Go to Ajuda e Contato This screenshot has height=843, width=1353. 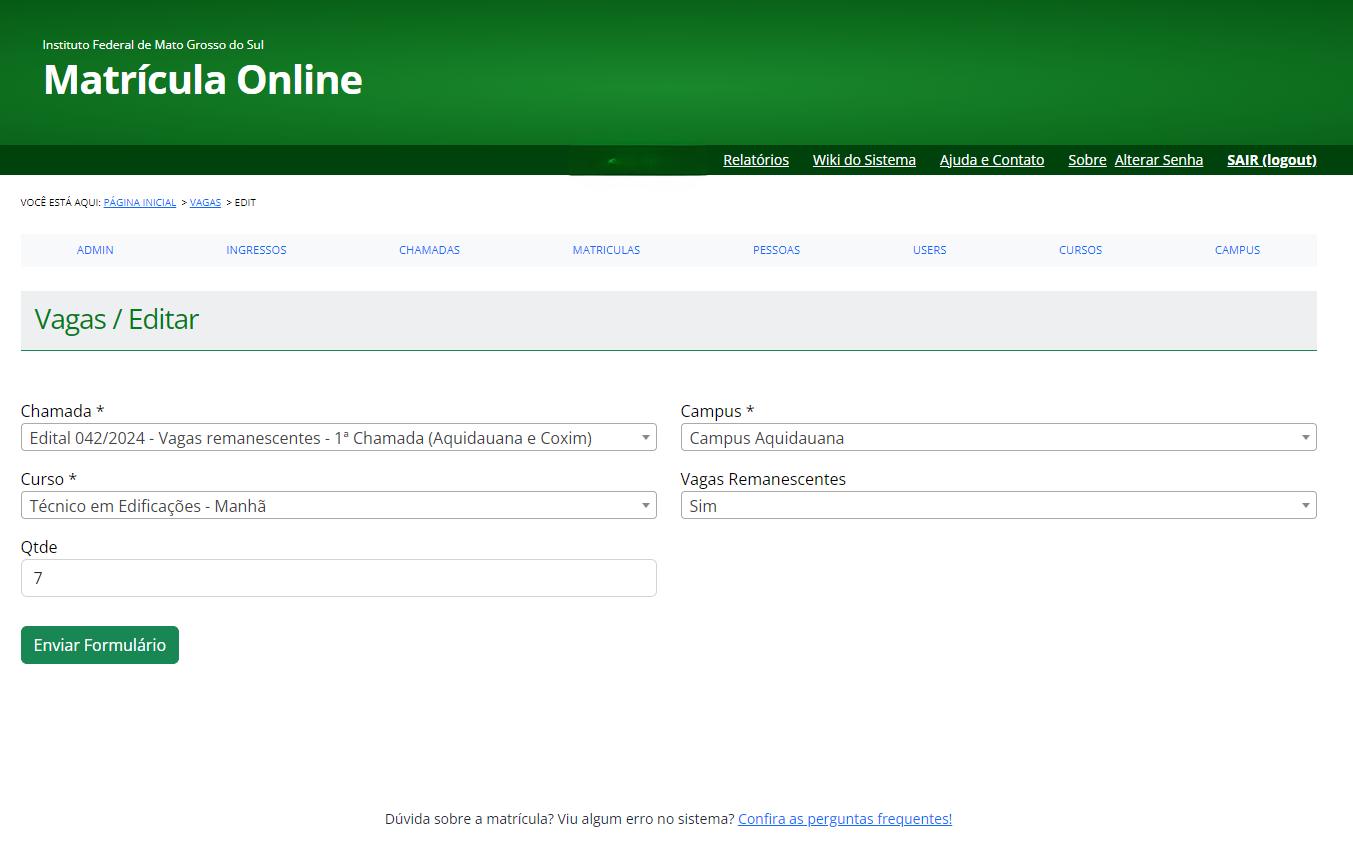[x=992, y=160]
